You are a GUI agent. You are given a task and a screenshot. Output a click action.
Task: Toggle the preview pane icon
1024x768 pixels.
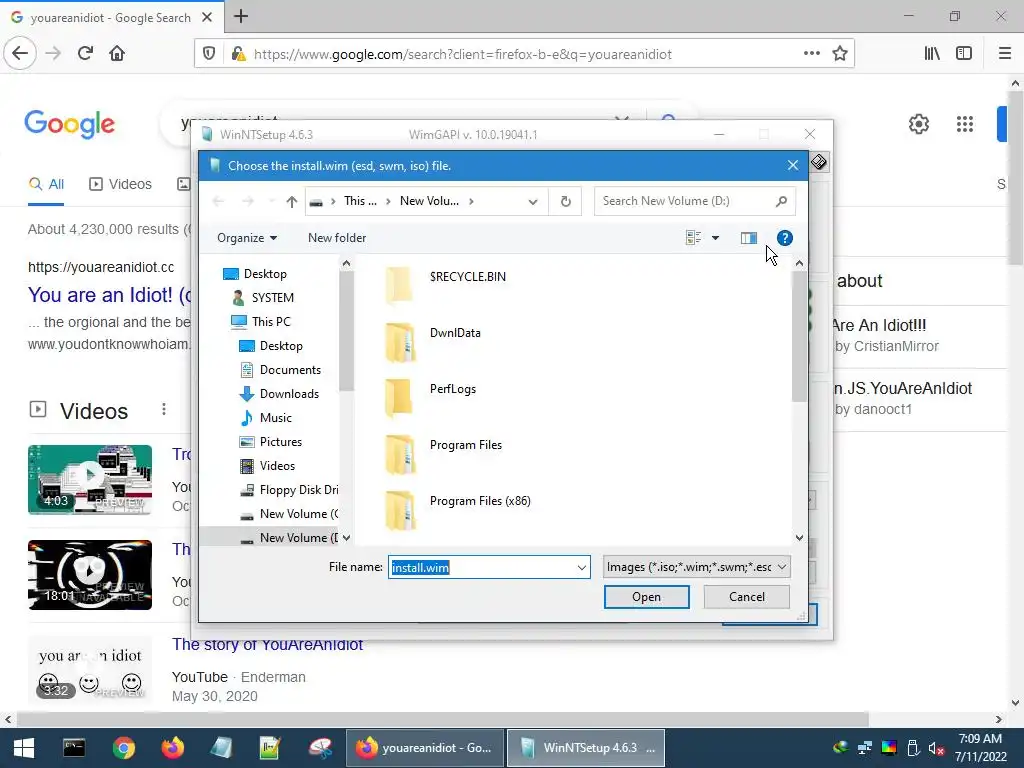(x=748, y=238)
